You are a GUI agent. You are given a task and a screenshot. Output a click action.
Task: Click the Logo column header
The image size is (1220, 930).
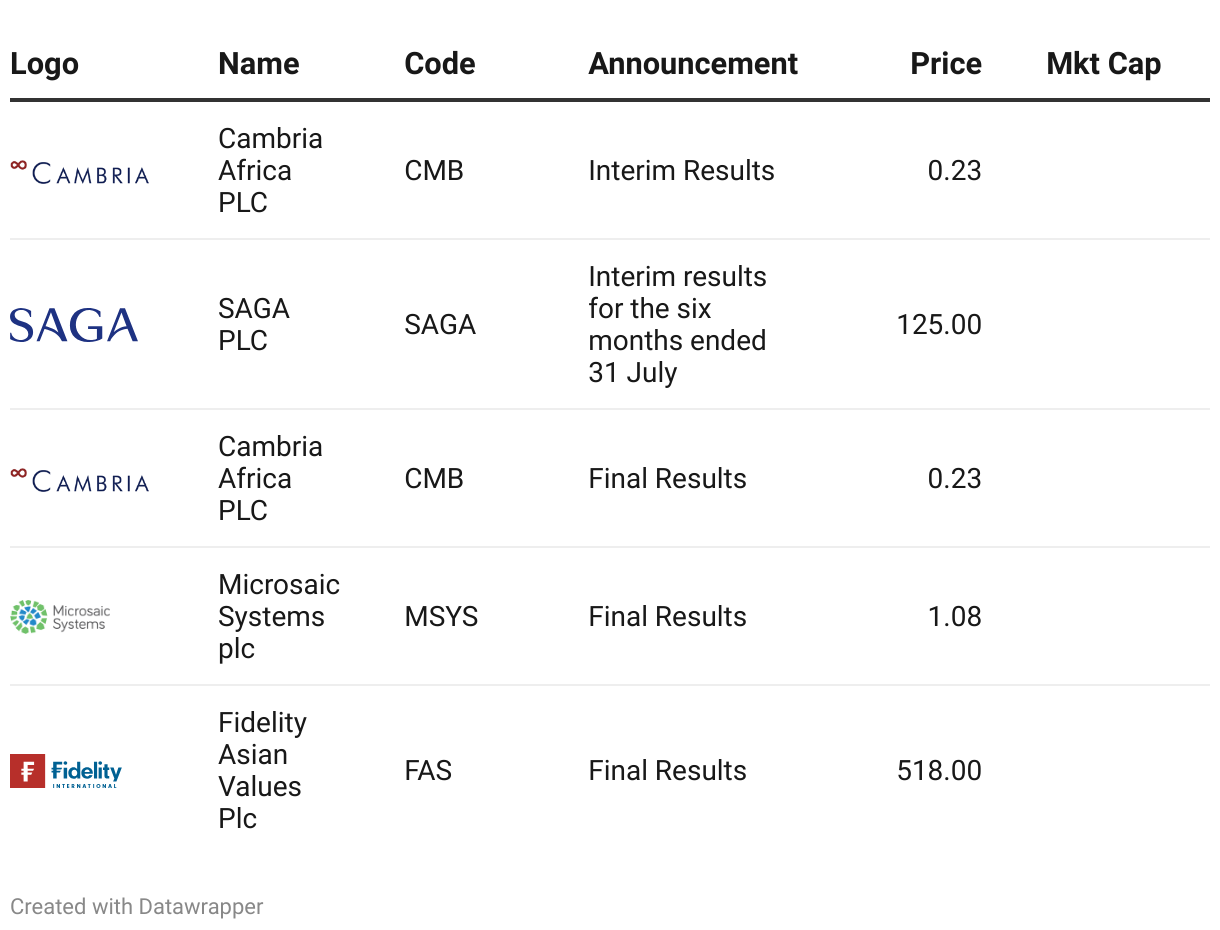44,64
